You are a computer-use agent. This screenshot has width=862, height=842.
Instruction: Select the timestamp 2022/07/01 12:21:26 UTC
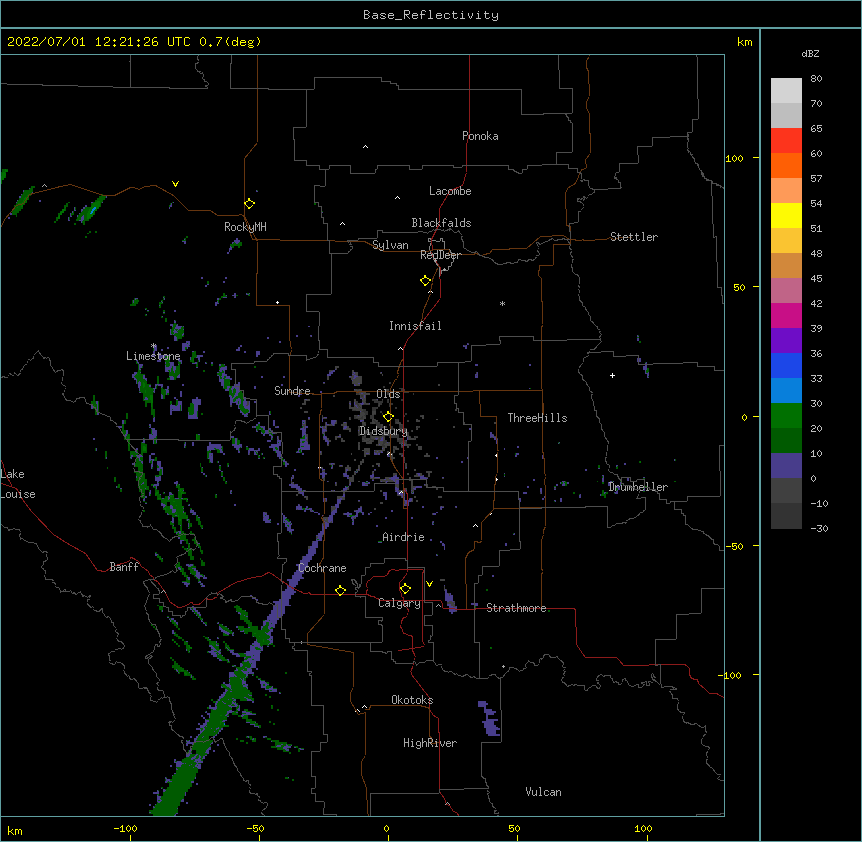click(98, 42)
